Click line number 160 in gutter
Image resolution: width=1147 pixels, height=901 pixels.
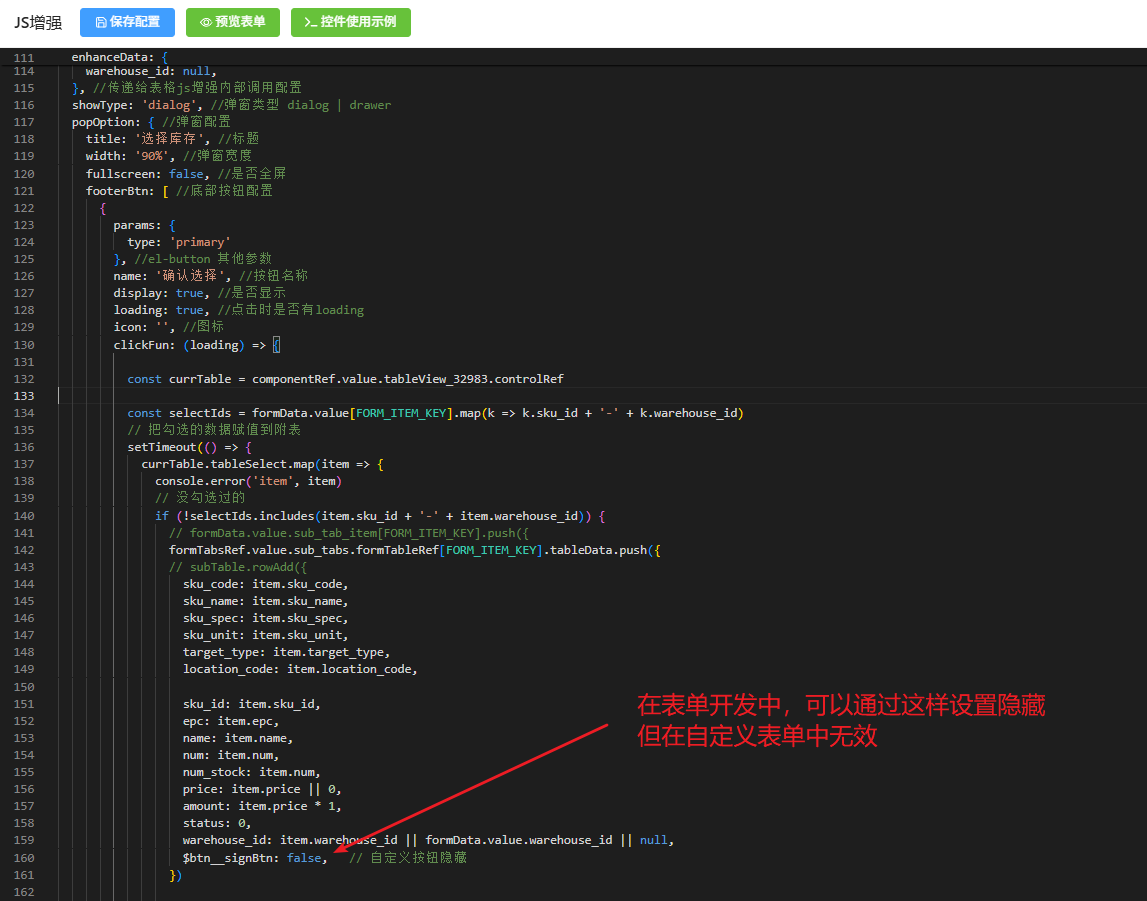24,858
